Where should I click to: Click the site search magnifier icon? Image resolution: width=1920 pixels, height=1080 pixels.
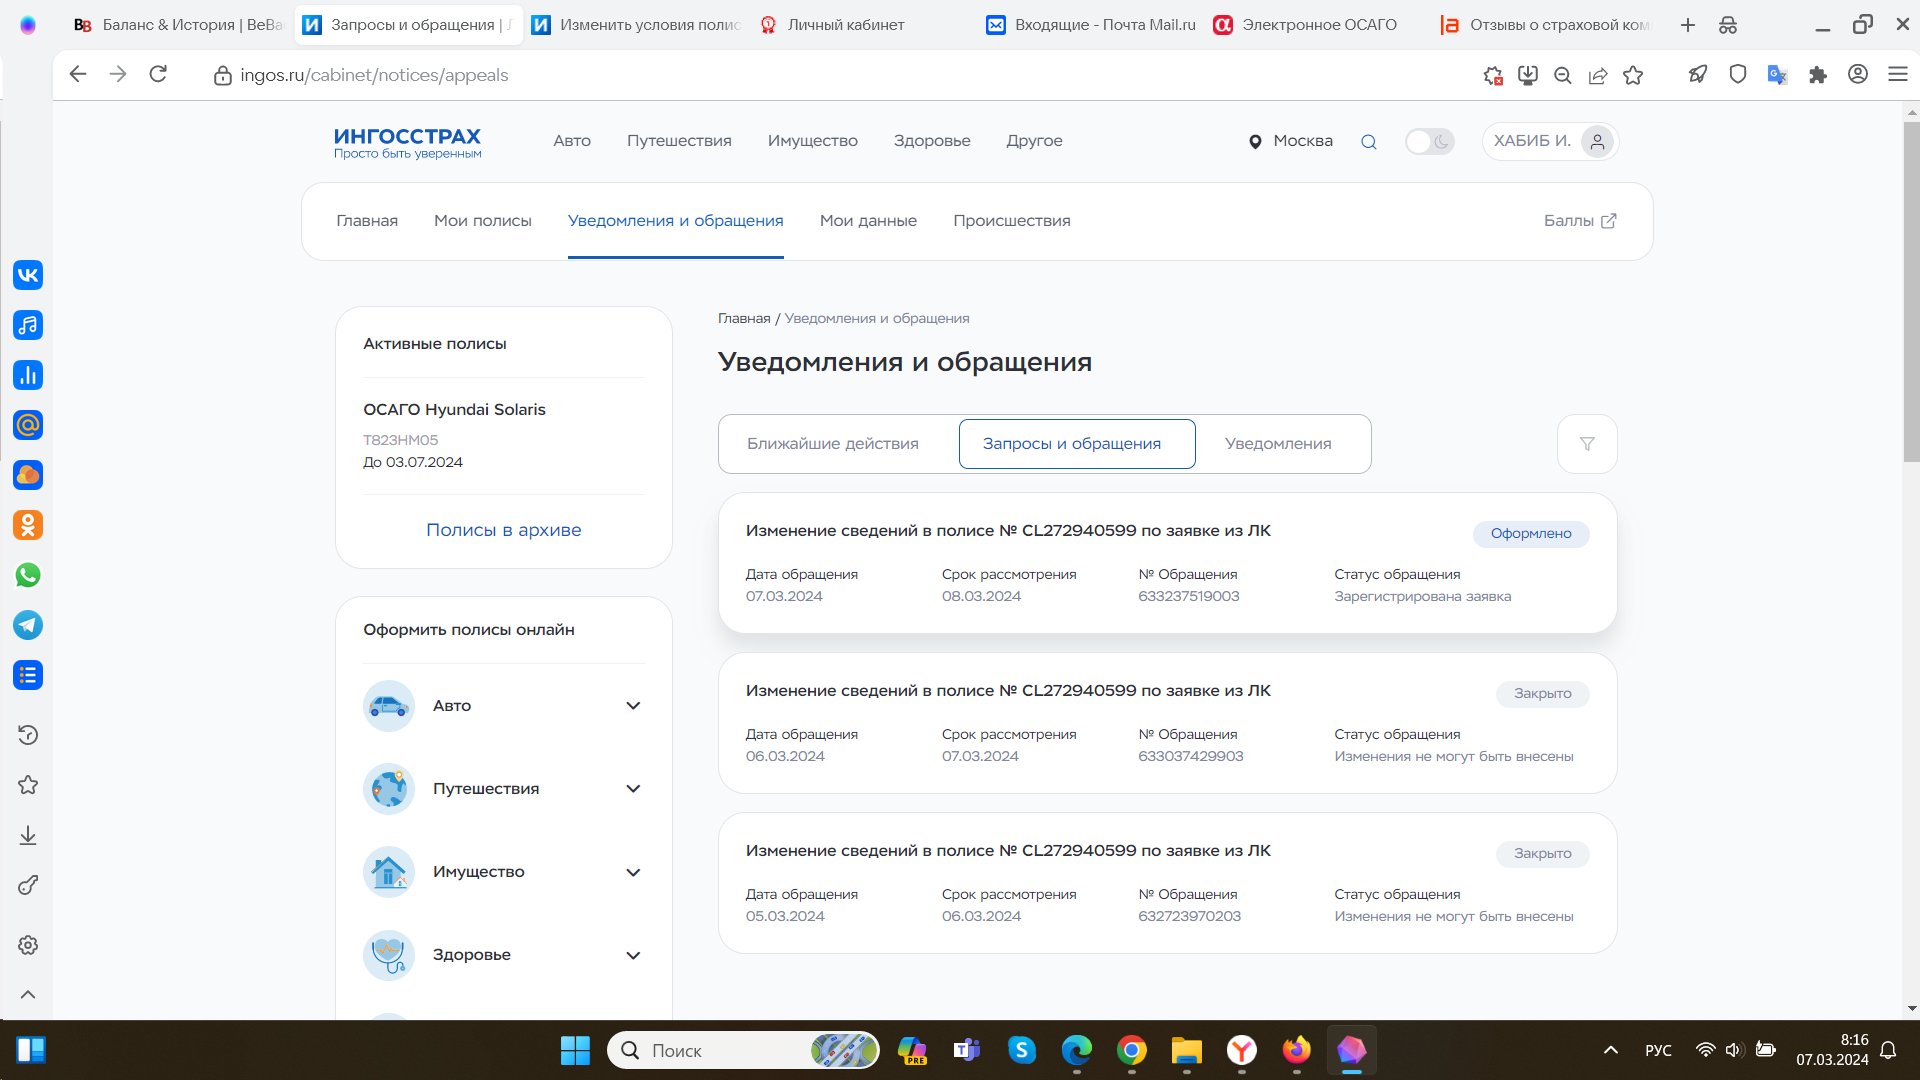pyautogui.click(x=1369, y=142)
